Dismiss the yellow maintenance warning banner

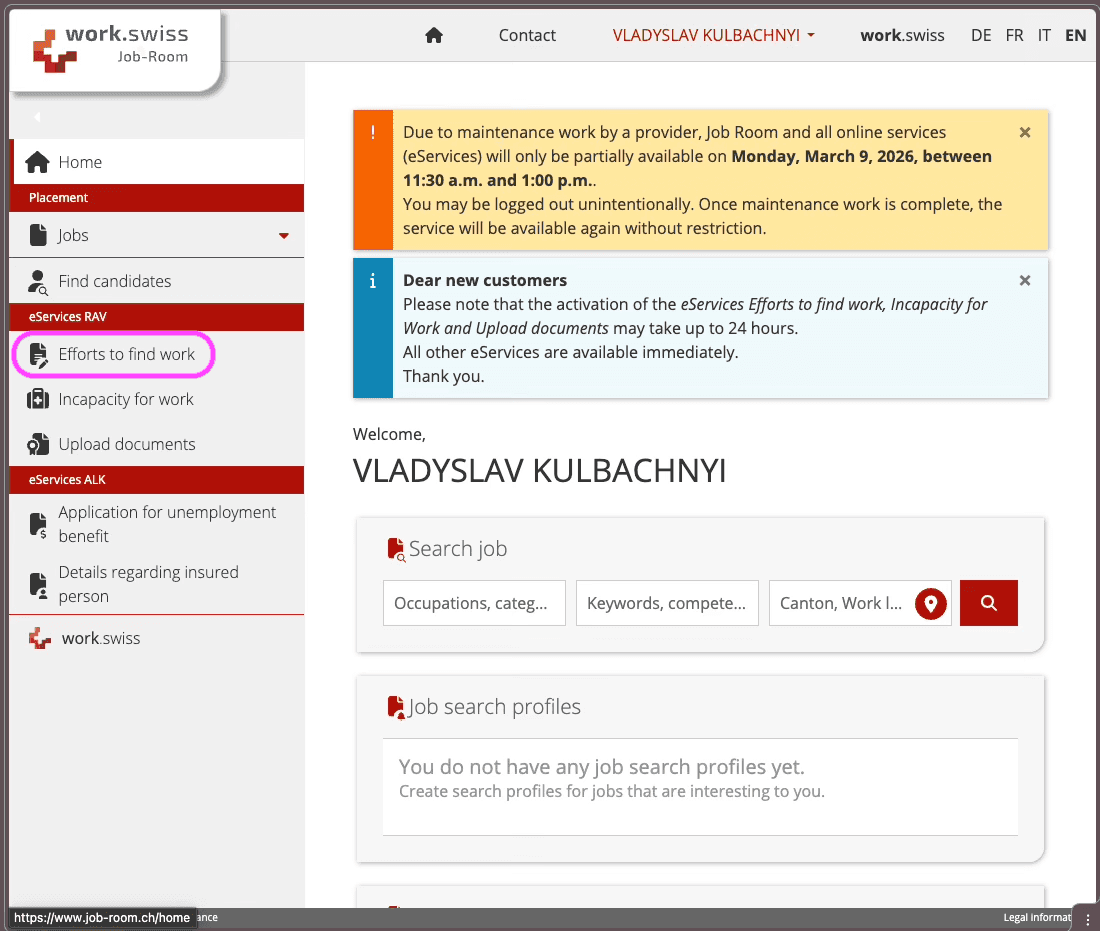click(x=1025, y=132)
